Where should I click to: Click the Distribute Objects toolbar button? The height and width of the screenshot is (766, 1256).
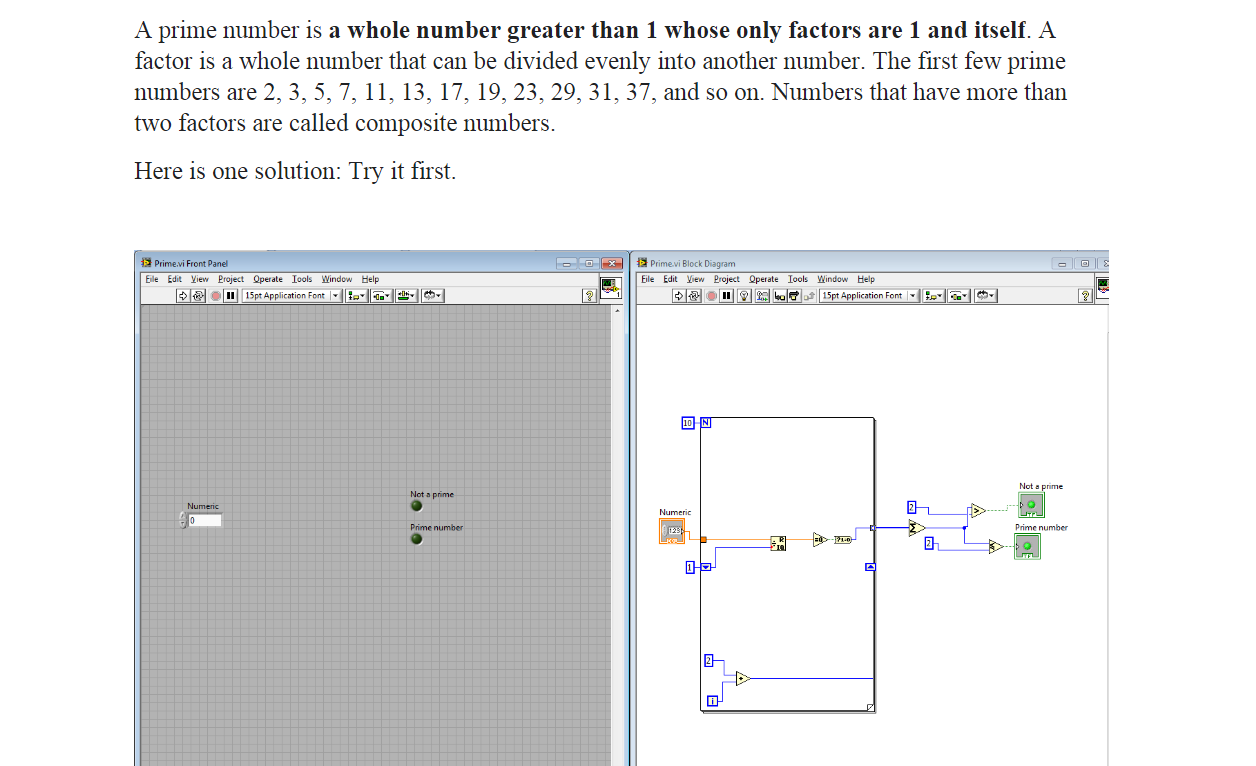pos(382,295)
